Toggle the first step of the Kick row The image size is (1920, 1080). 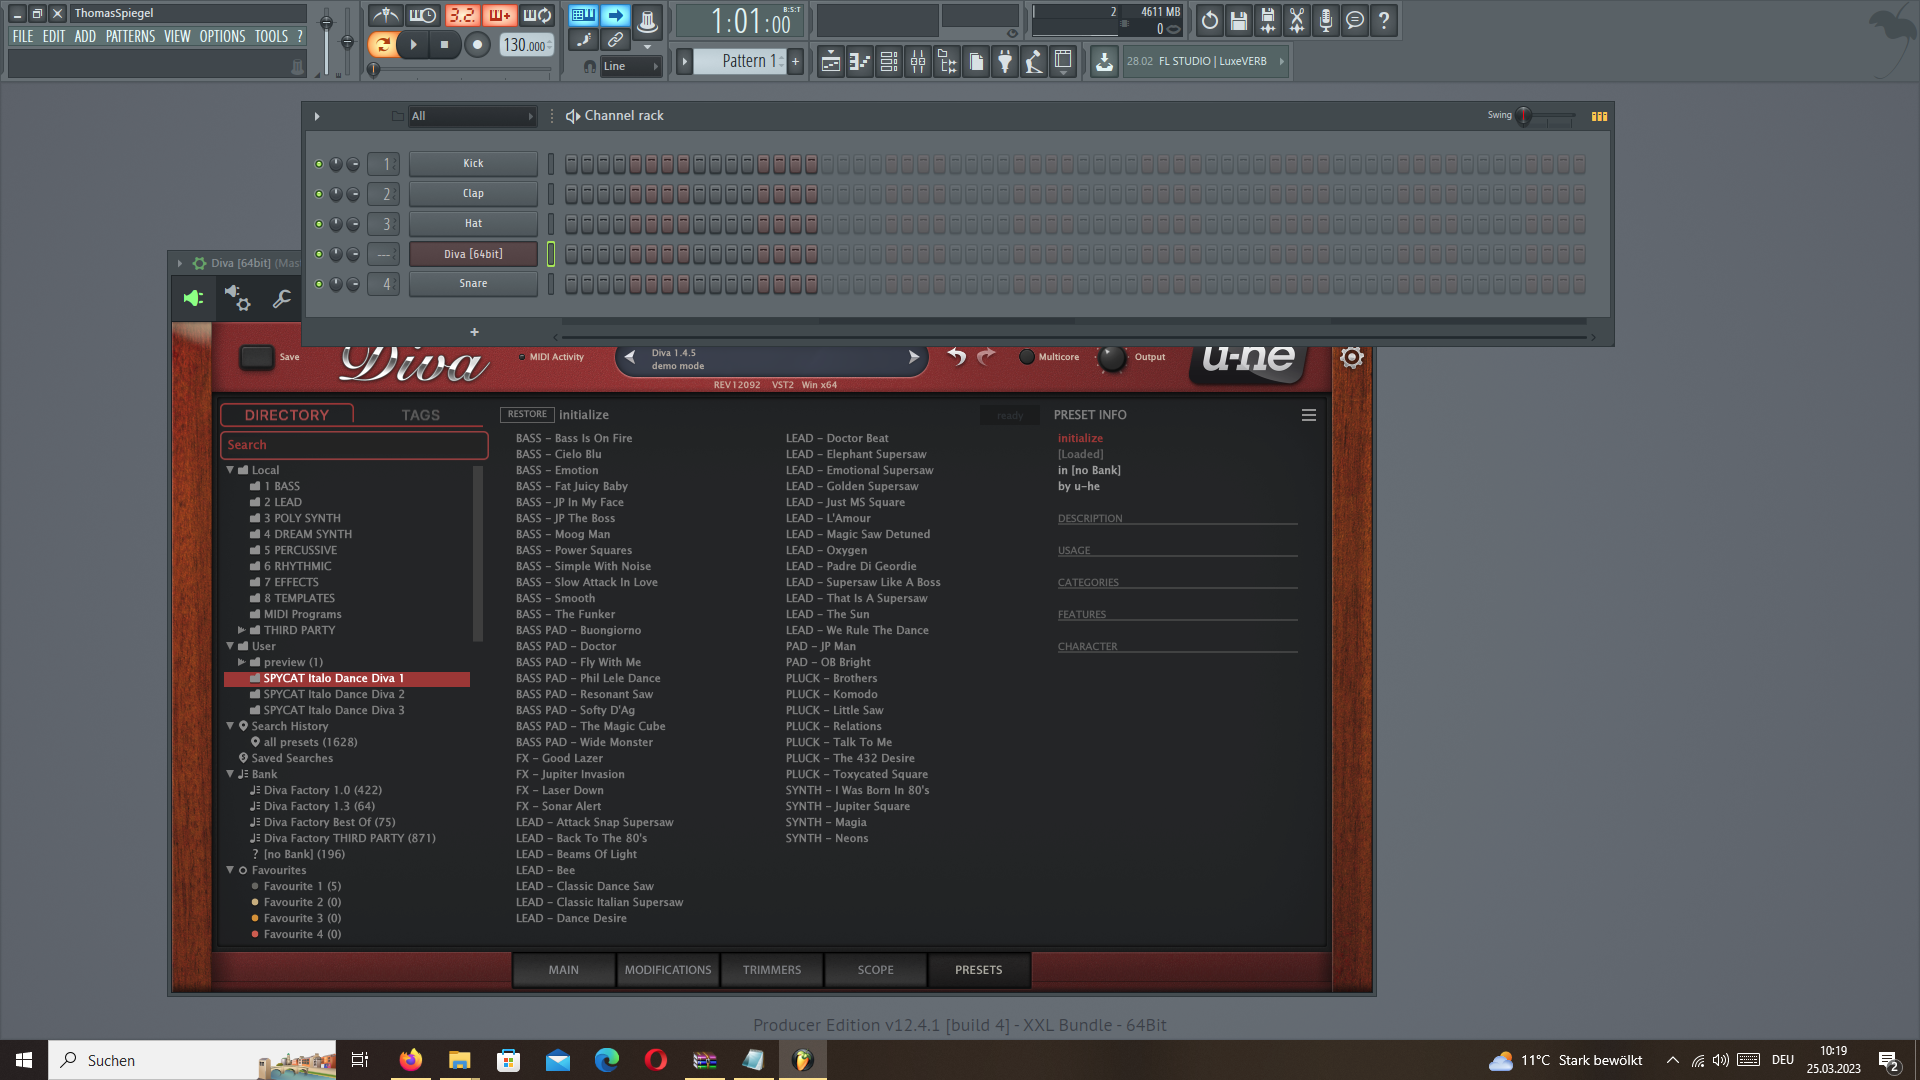(x=572, y=164)
